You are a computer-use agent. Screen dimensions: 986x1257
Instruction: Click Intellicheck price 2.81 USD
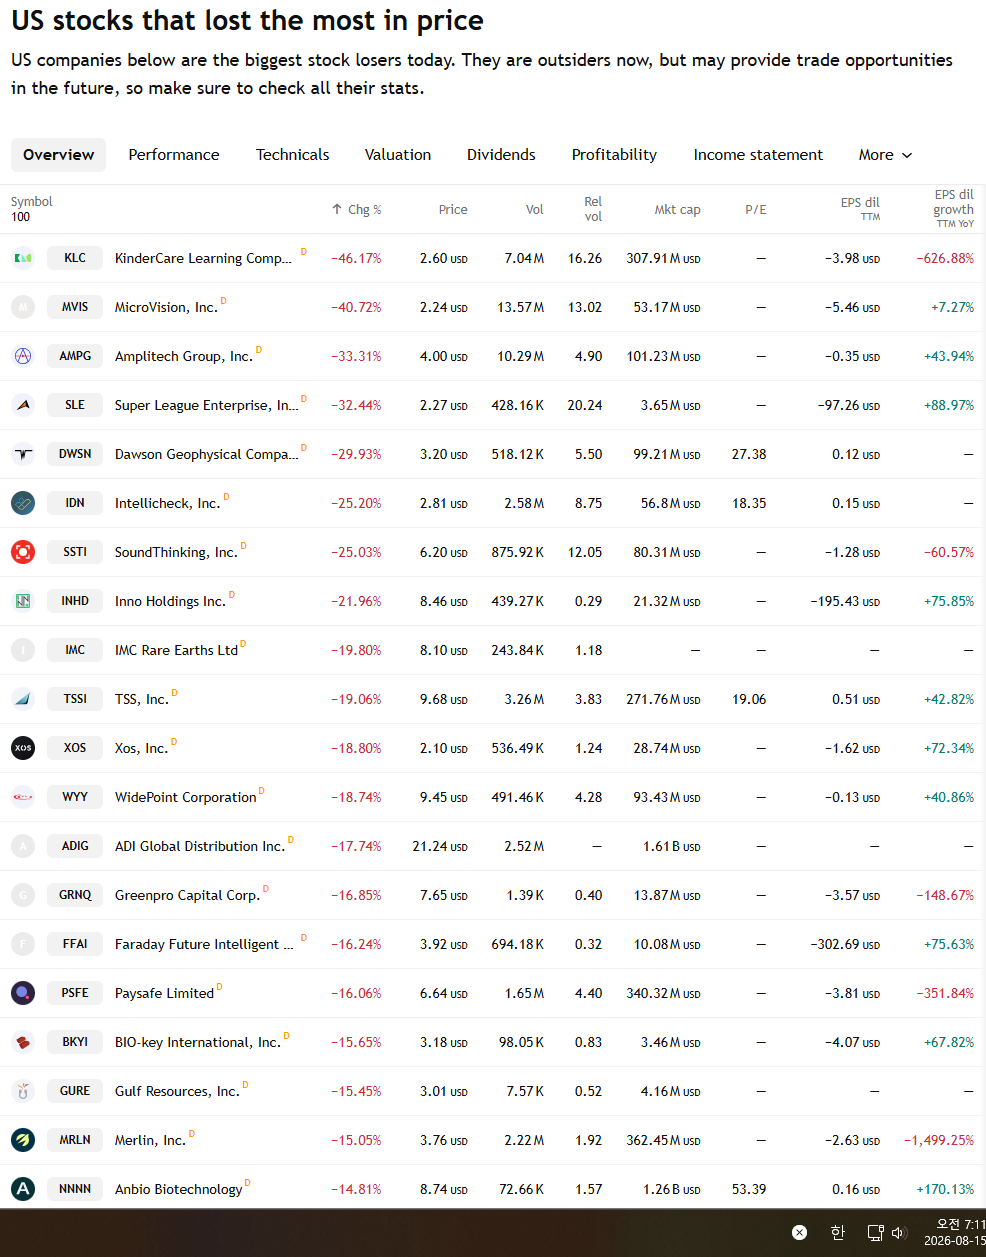[444, 503]
